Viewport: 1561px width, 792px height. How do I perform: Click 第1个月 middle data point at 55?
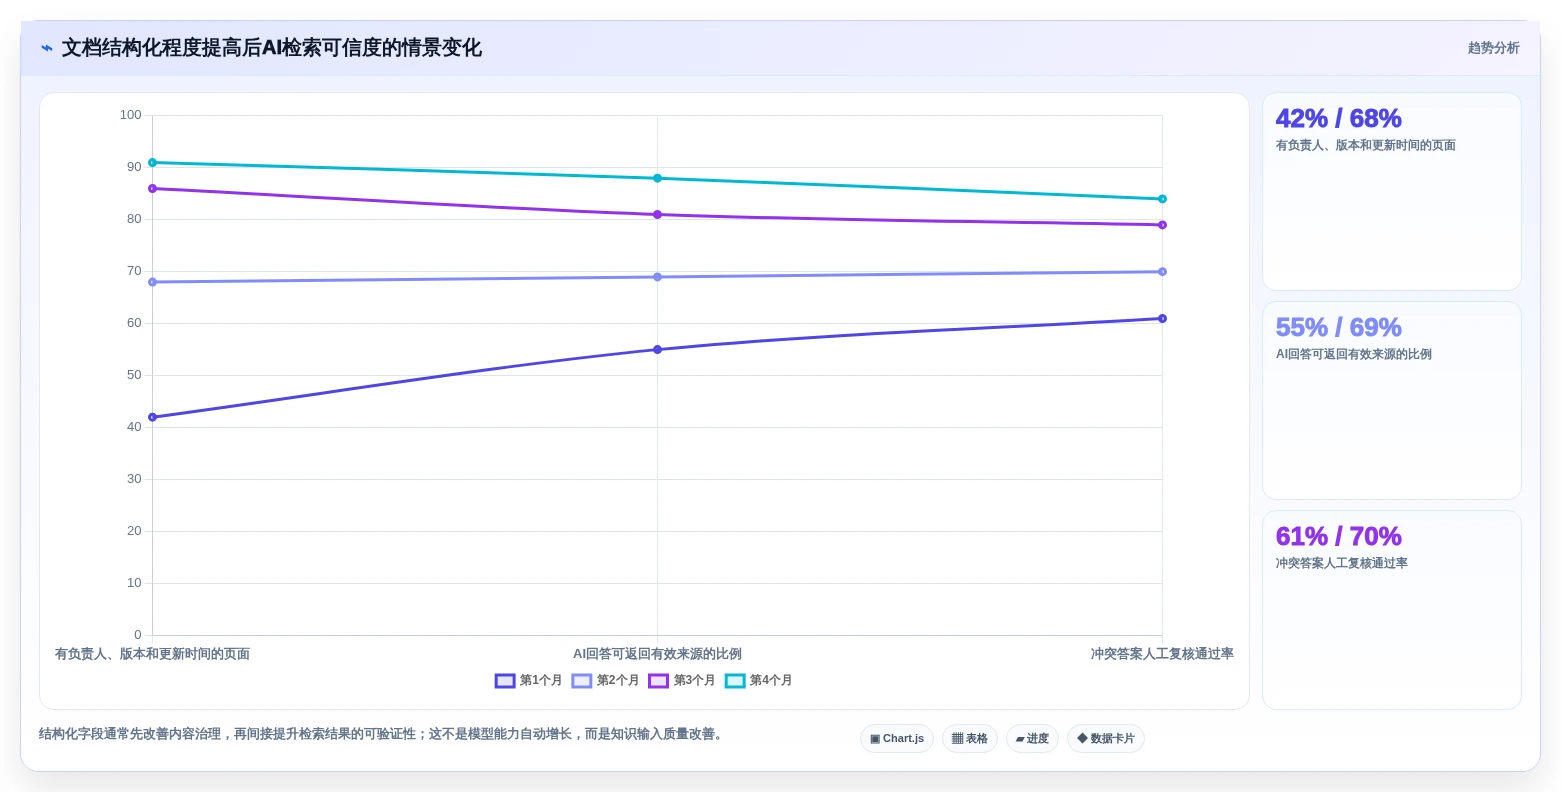pyautogui.click(x=658, y=350)
